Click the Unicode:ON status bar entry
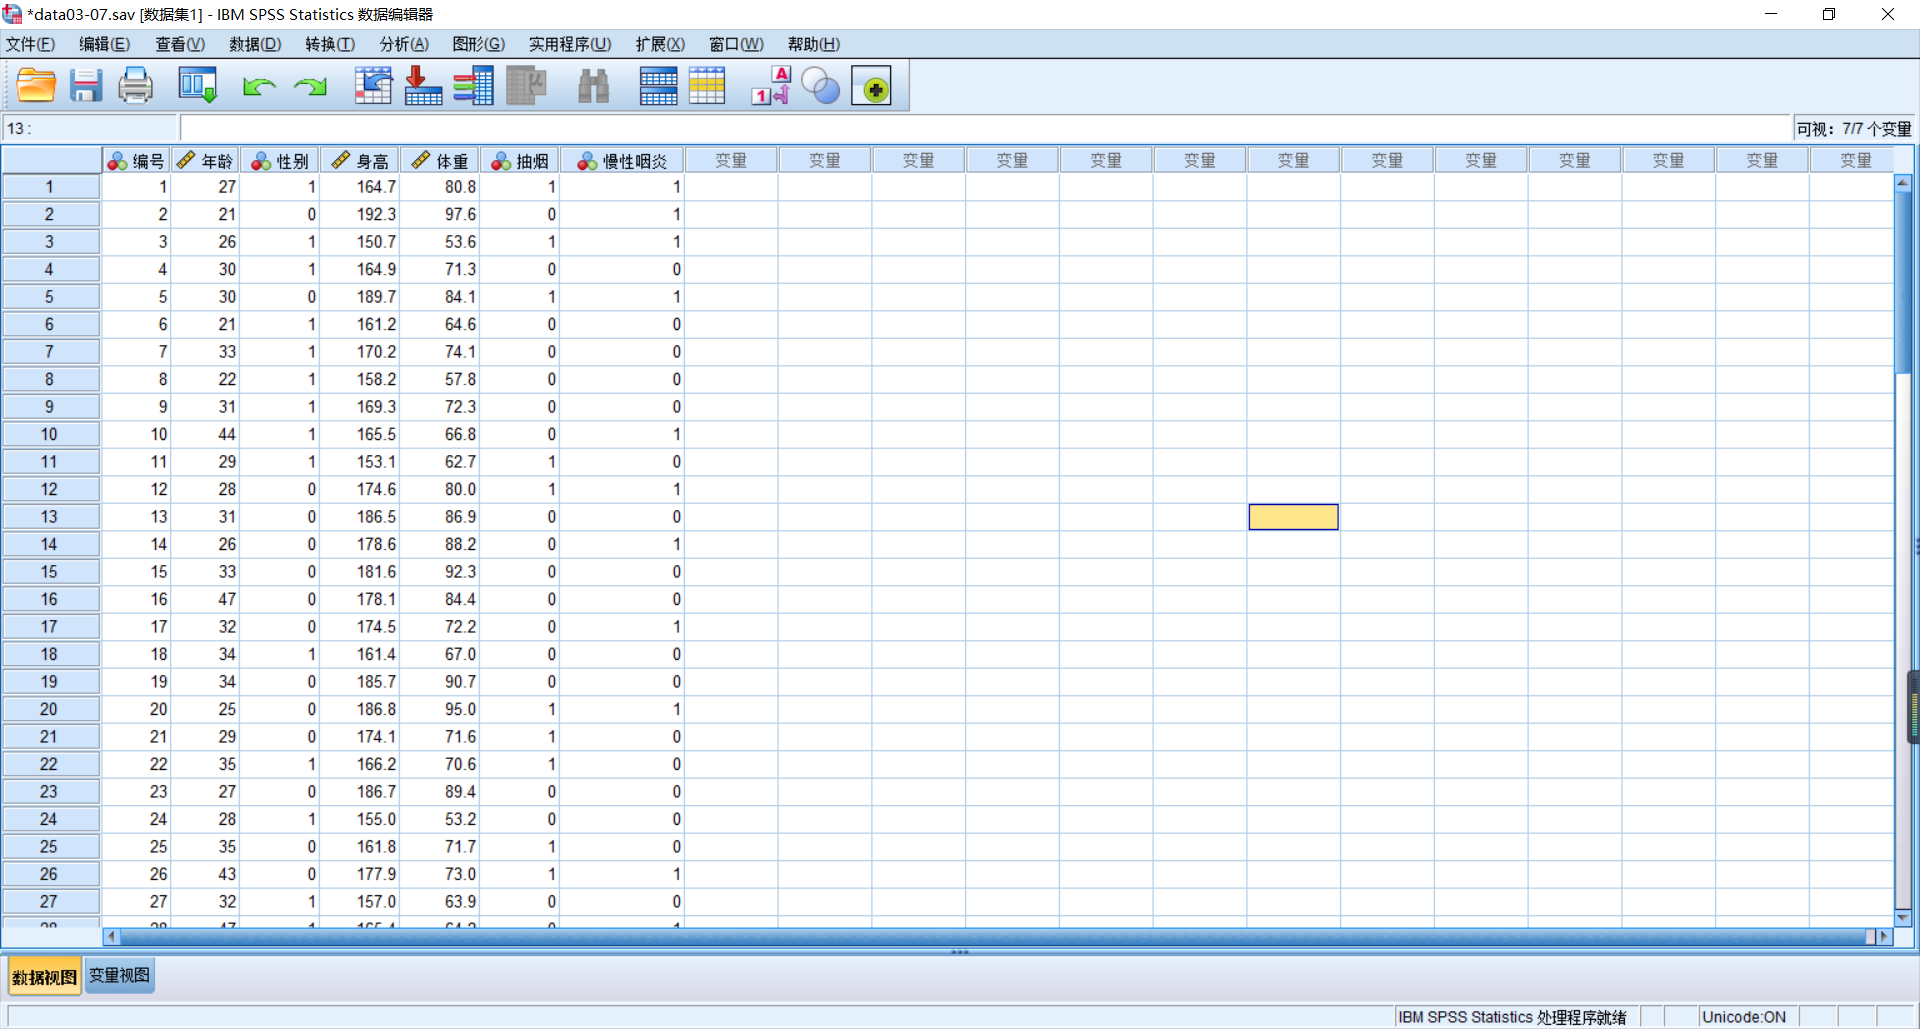This screenshot has width=1920, height=1029. click(x=1743, y=1017)
